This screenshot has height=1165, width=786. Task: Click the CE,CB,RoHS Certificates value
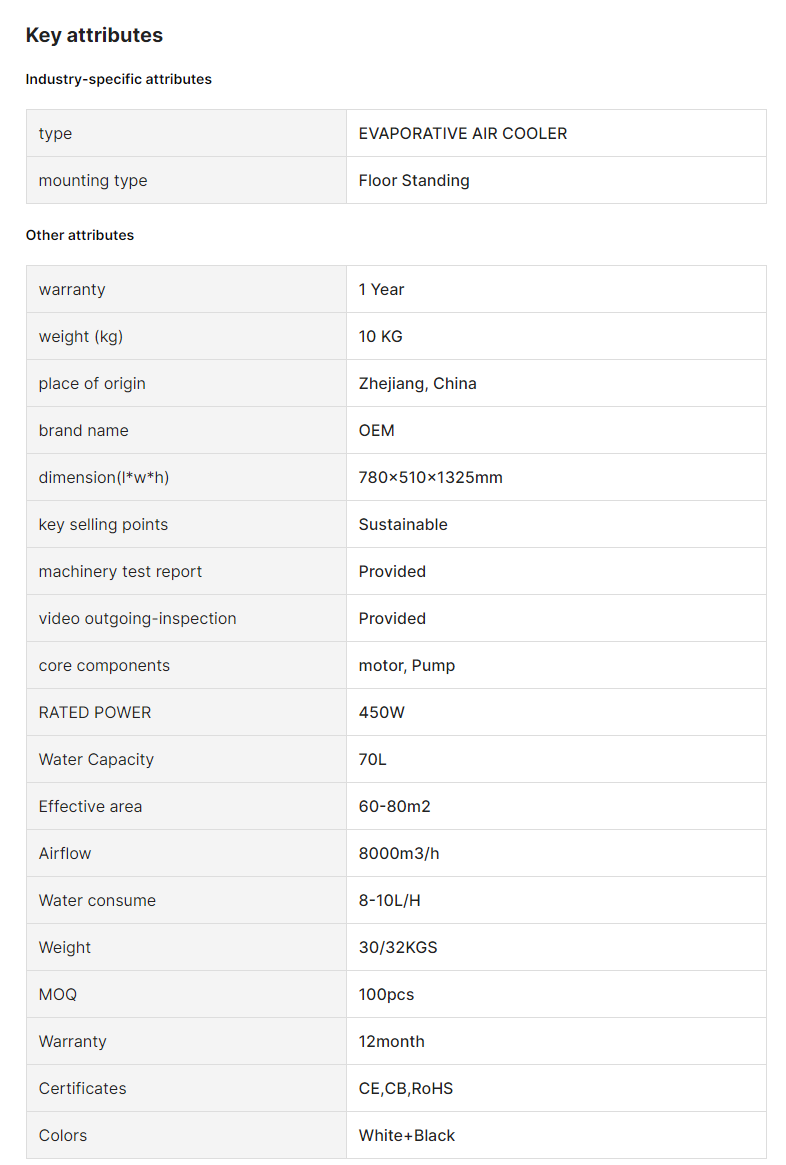click(406, 1088)
